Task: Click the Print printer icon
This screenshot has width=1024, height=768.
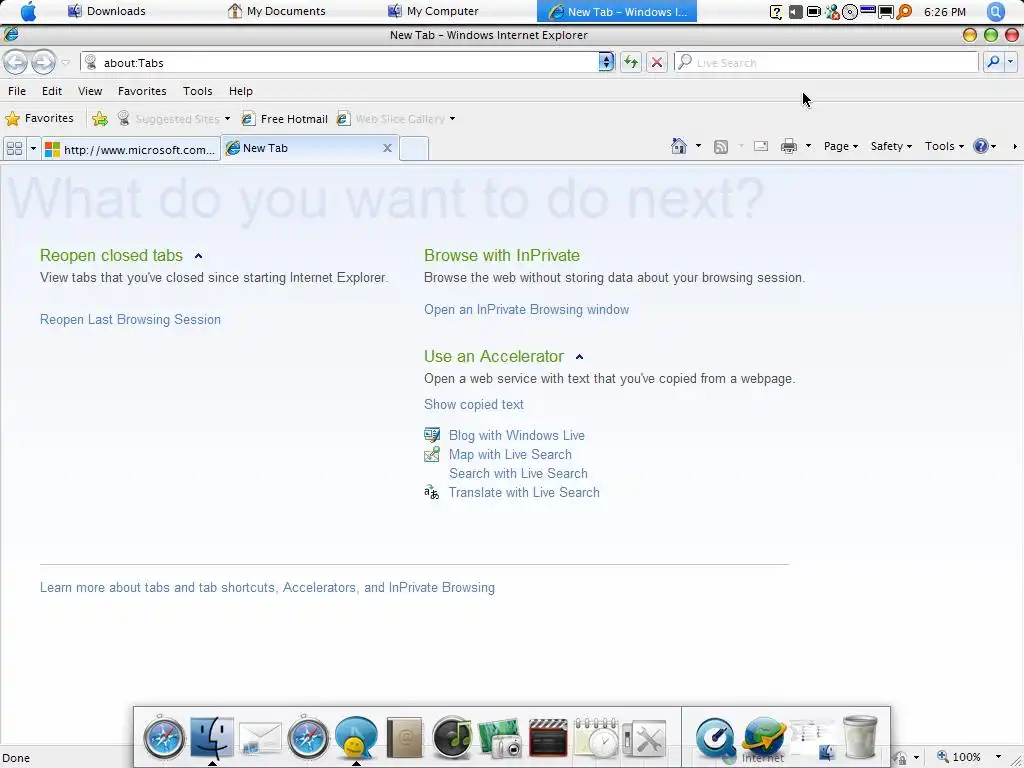Action: click(x=789, y=146)
